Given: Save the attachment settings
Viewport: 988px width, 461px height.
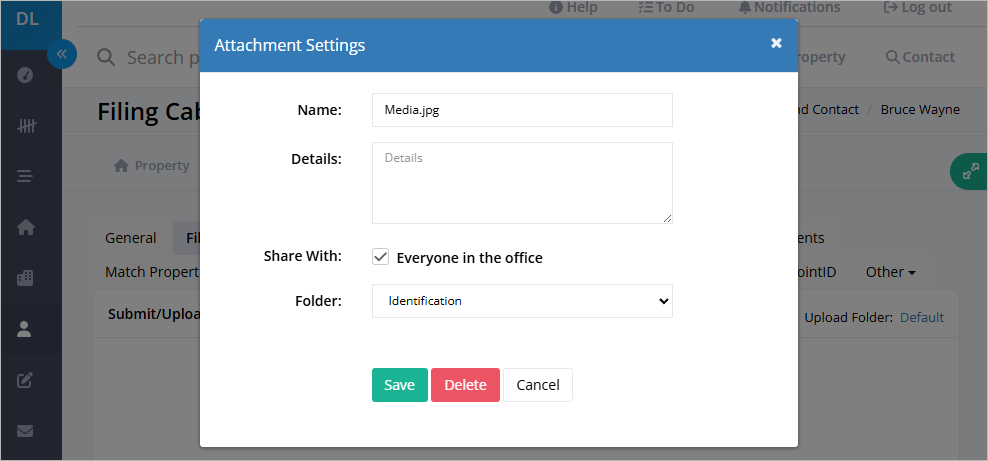Looking at the screenshot, I should coord(399,385).
